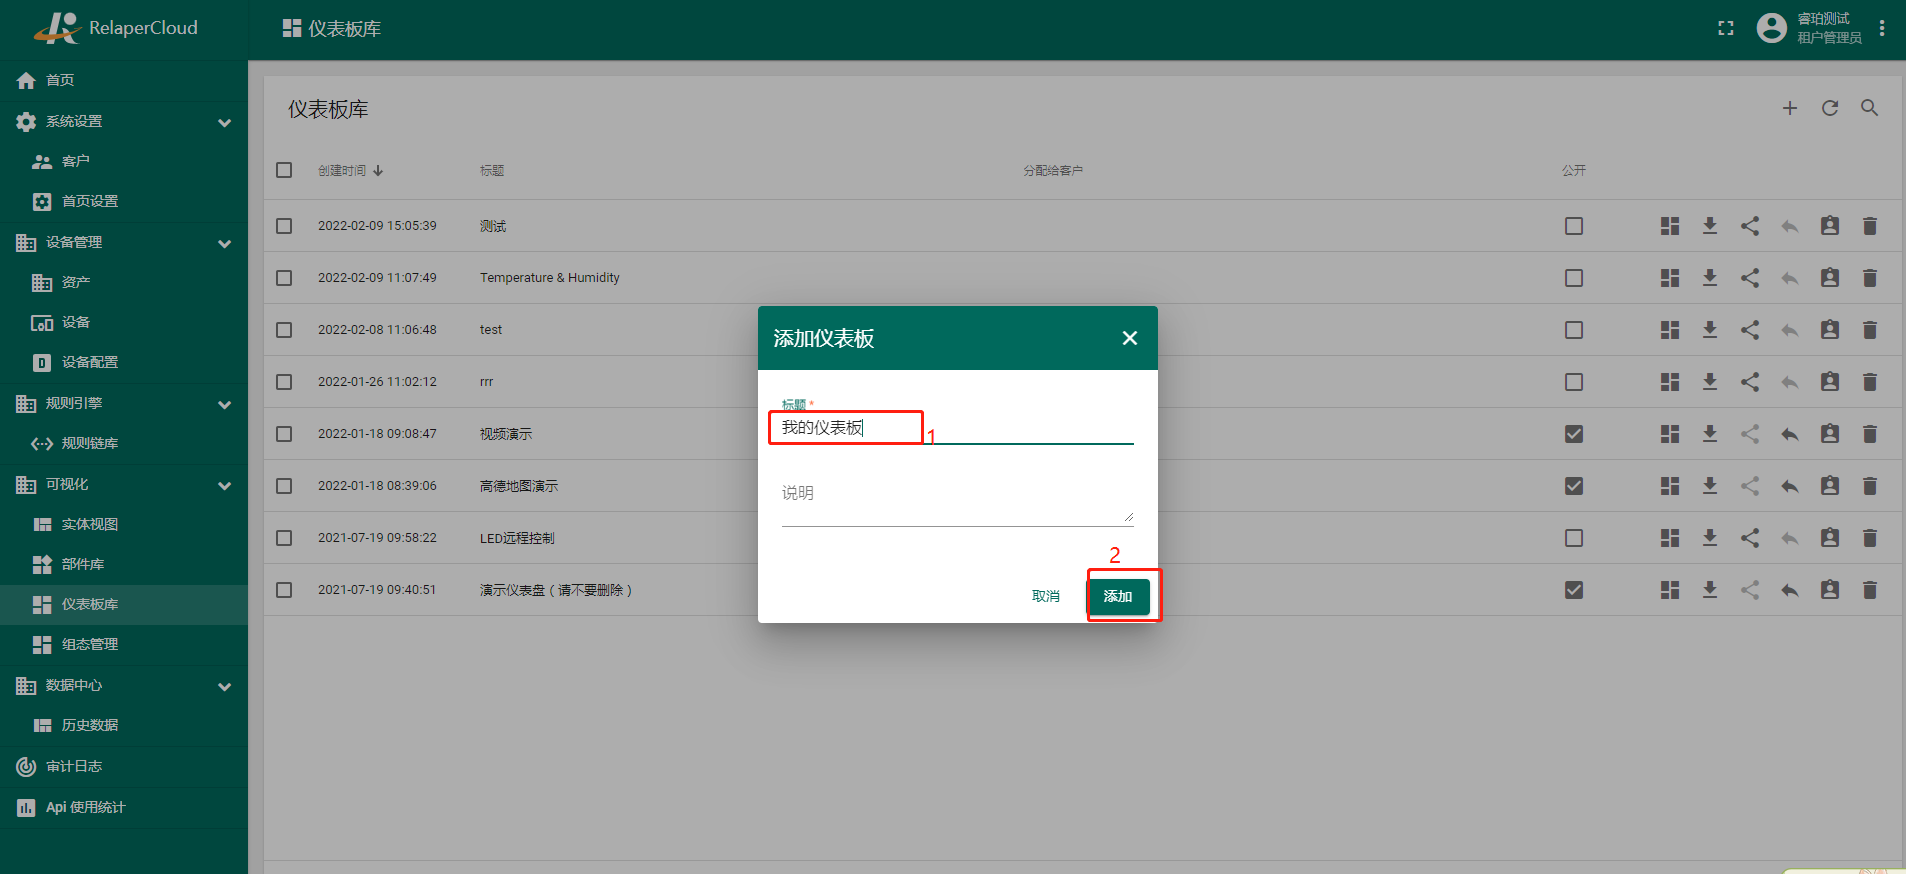
Task: Manage assigned customers for 测试 row
Action: pyautogui.click(x=1830, y=226)
